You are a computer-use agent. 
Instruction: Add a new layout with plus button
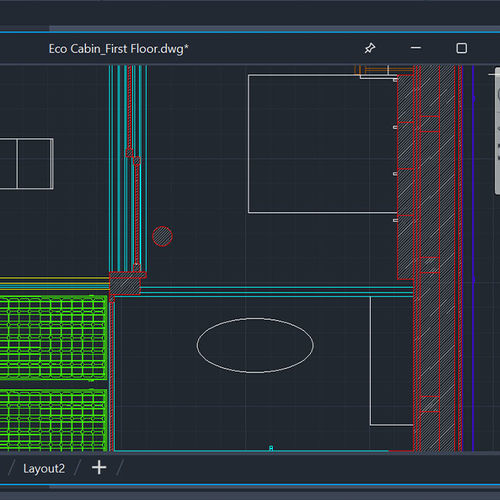pyautogui.click(x=99, y=468)
